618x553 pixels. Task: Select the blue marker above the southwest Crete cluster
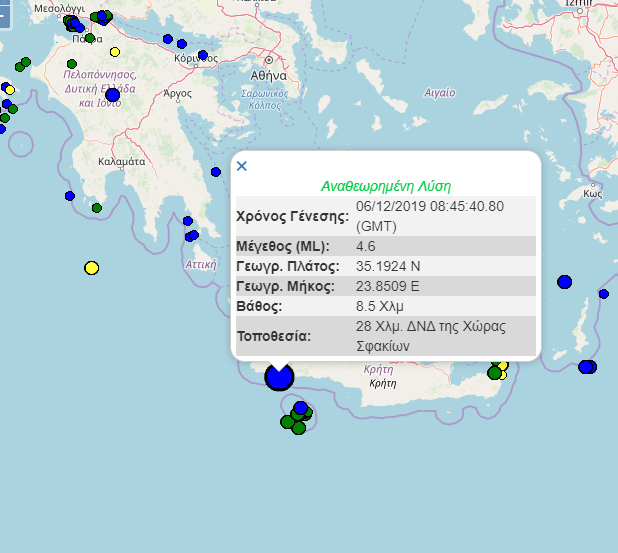click(300, 407)
